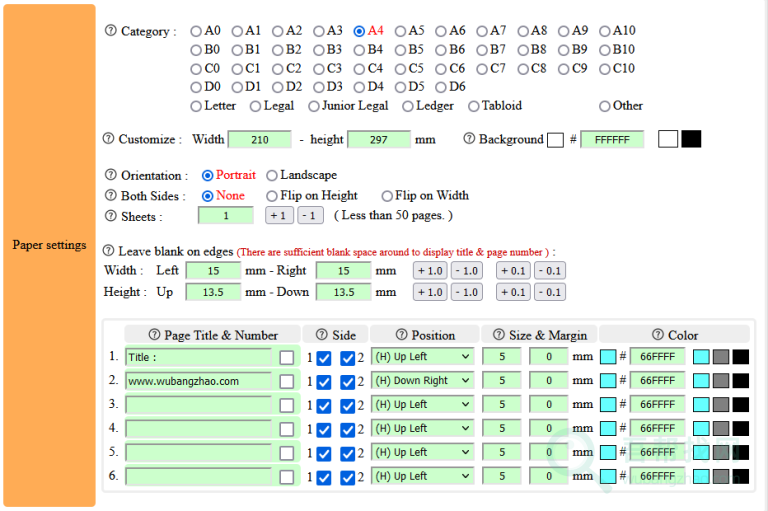Click the help icon beside Sheets

point(111,216)
